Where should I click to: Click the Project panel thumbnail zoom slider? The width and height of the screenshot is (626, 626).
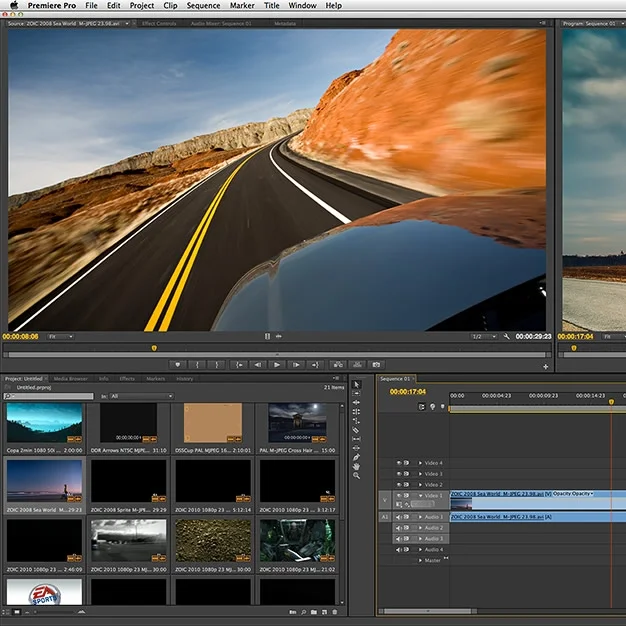(55, 612)
